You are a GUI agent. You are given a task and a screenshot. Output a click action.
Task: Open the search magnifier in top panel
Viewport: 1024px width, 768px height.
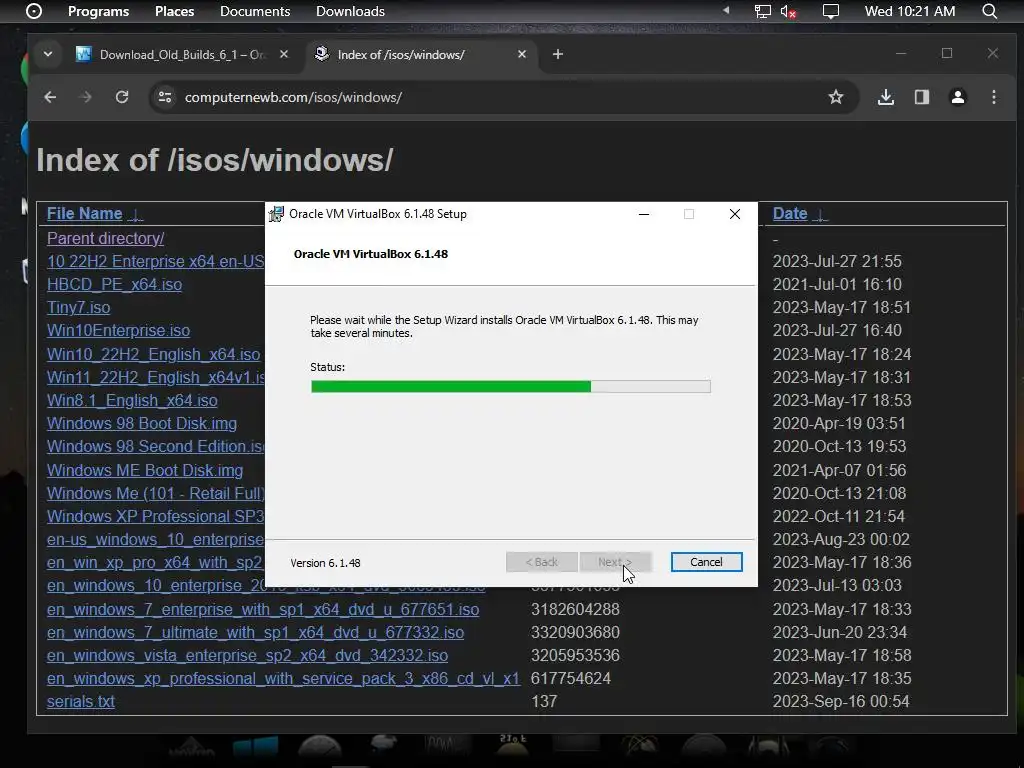click(x=989, y=11)
